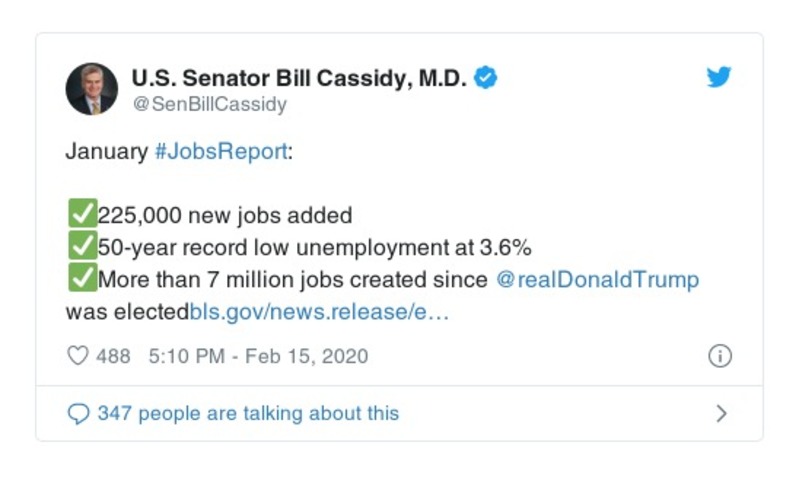Click the green checkmark beside 50-year record low

pos(80,246)
